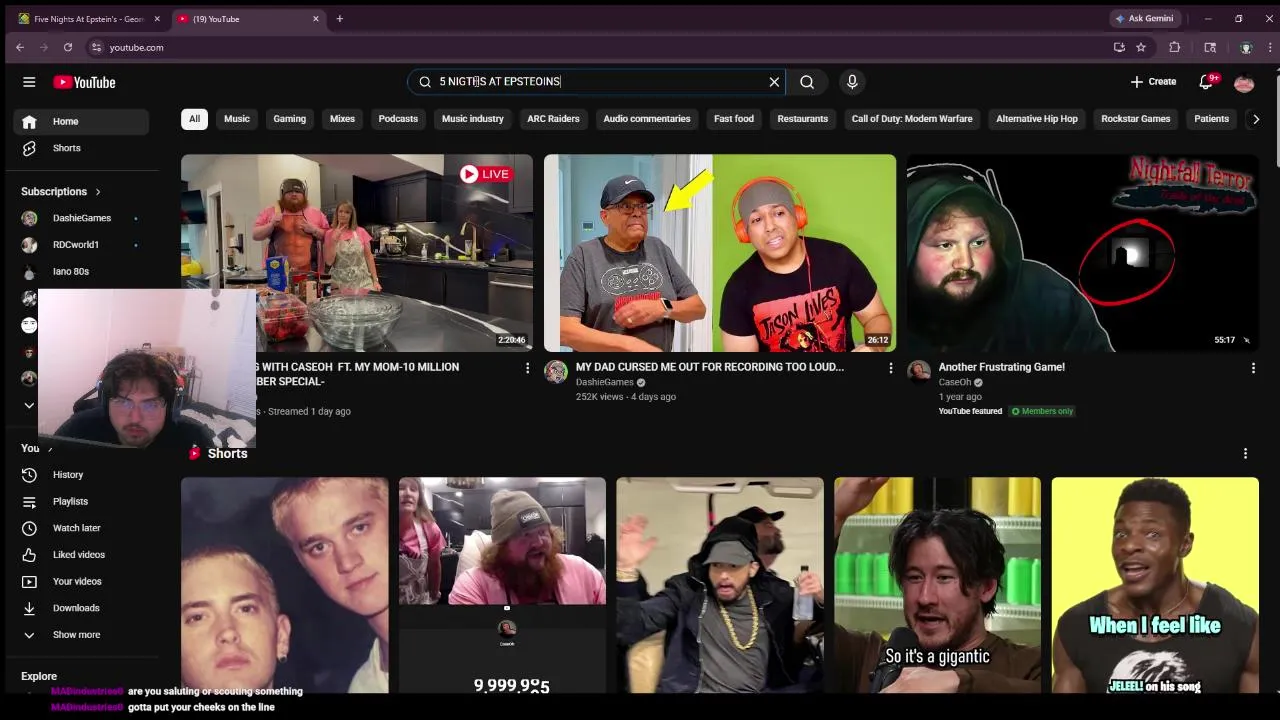The image size is (1280, 720).
Task: Open Your videos in sidebar
Action: (x=81, y=581)
